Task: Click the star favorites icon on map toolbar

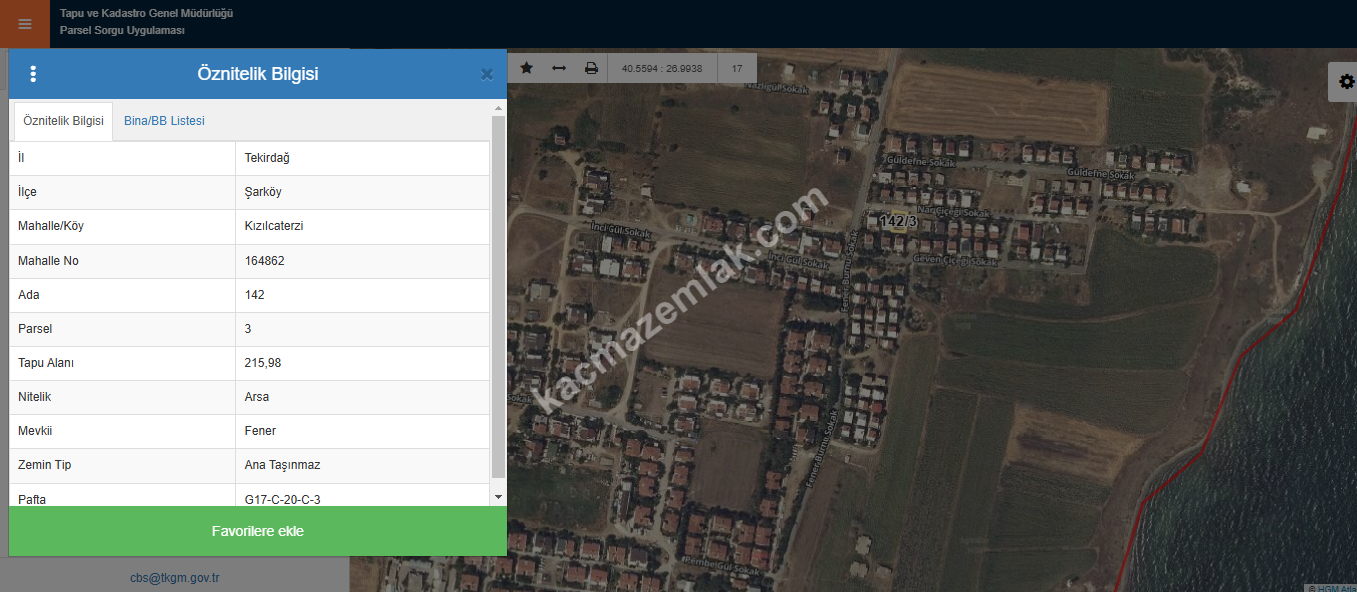Action: pyautogui.click(x=527, y=68)
